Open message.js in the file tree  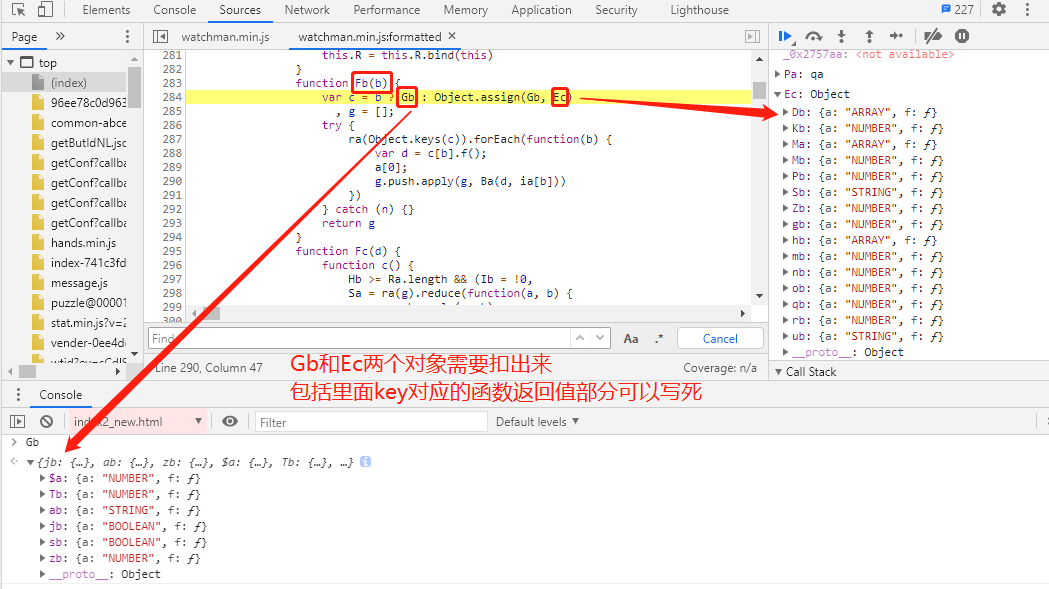[79, 283]
